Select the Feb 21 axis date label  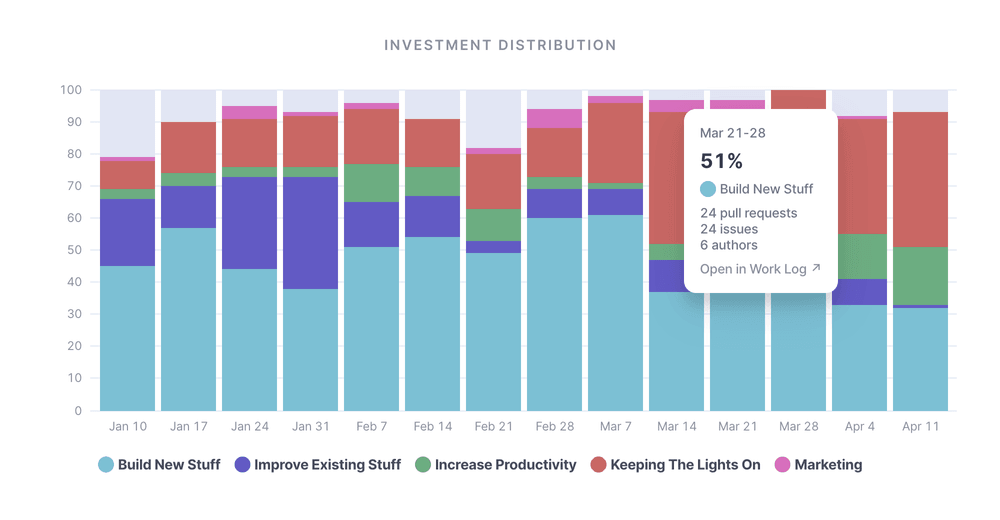[493, 426]
